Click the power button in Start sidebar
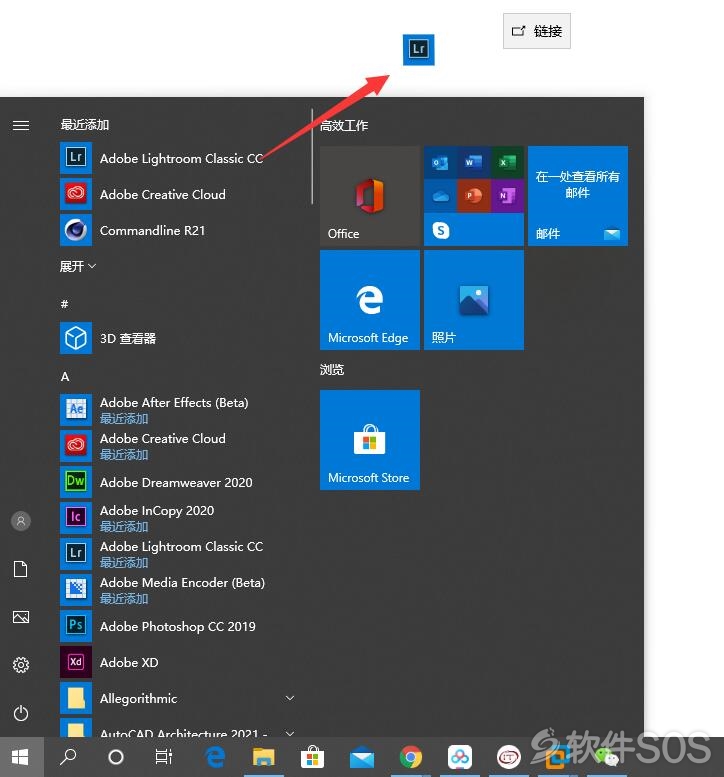Screen dimensions: 724x777 (21, 713)
